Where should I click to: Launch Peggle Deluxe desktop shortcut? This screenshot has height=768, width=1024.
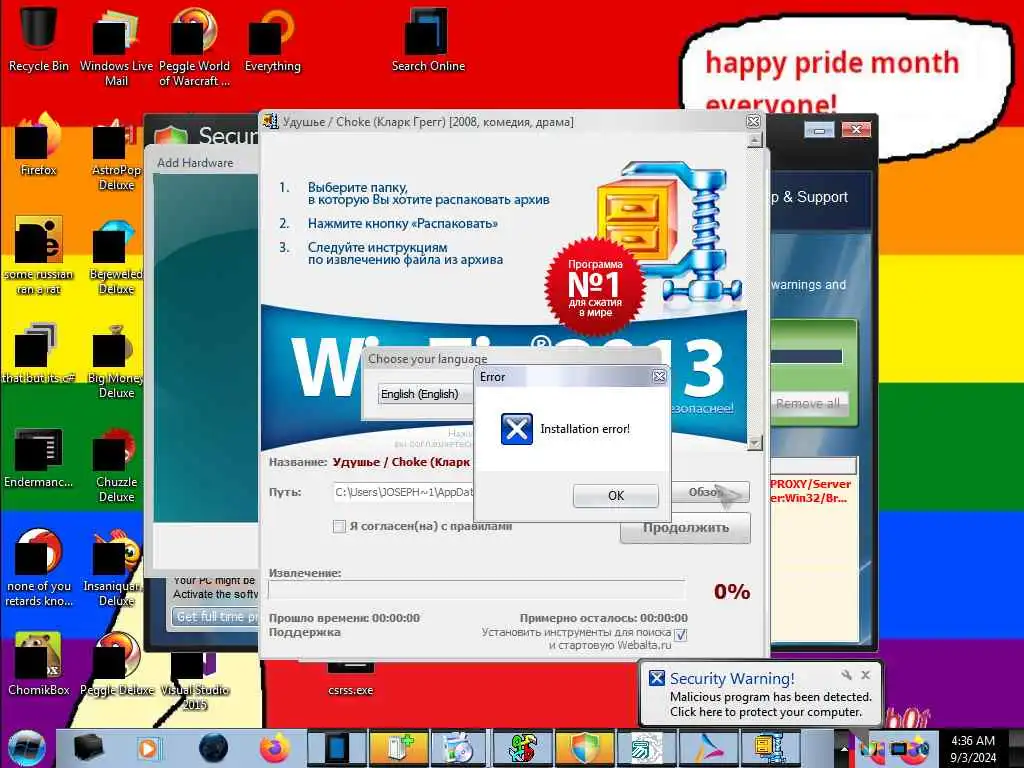pyautogui.click(x=116, y=663)
